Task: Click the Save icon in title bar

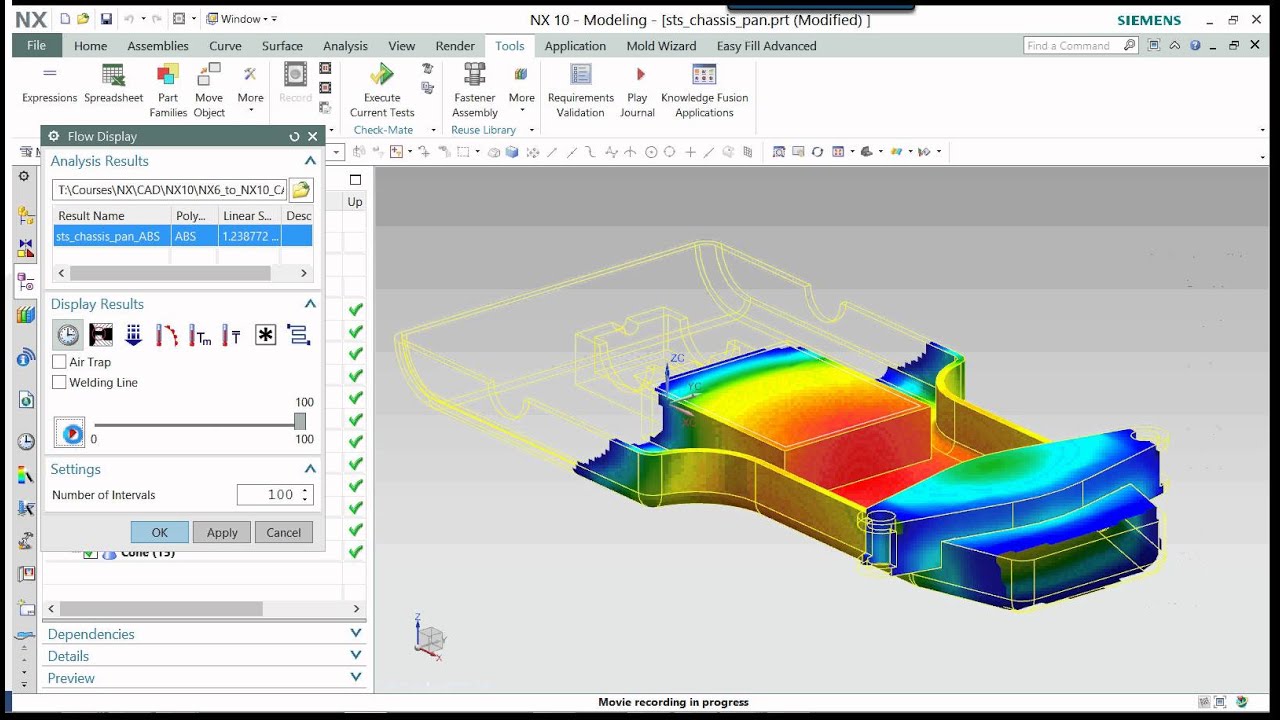Action: click(105, 19)
